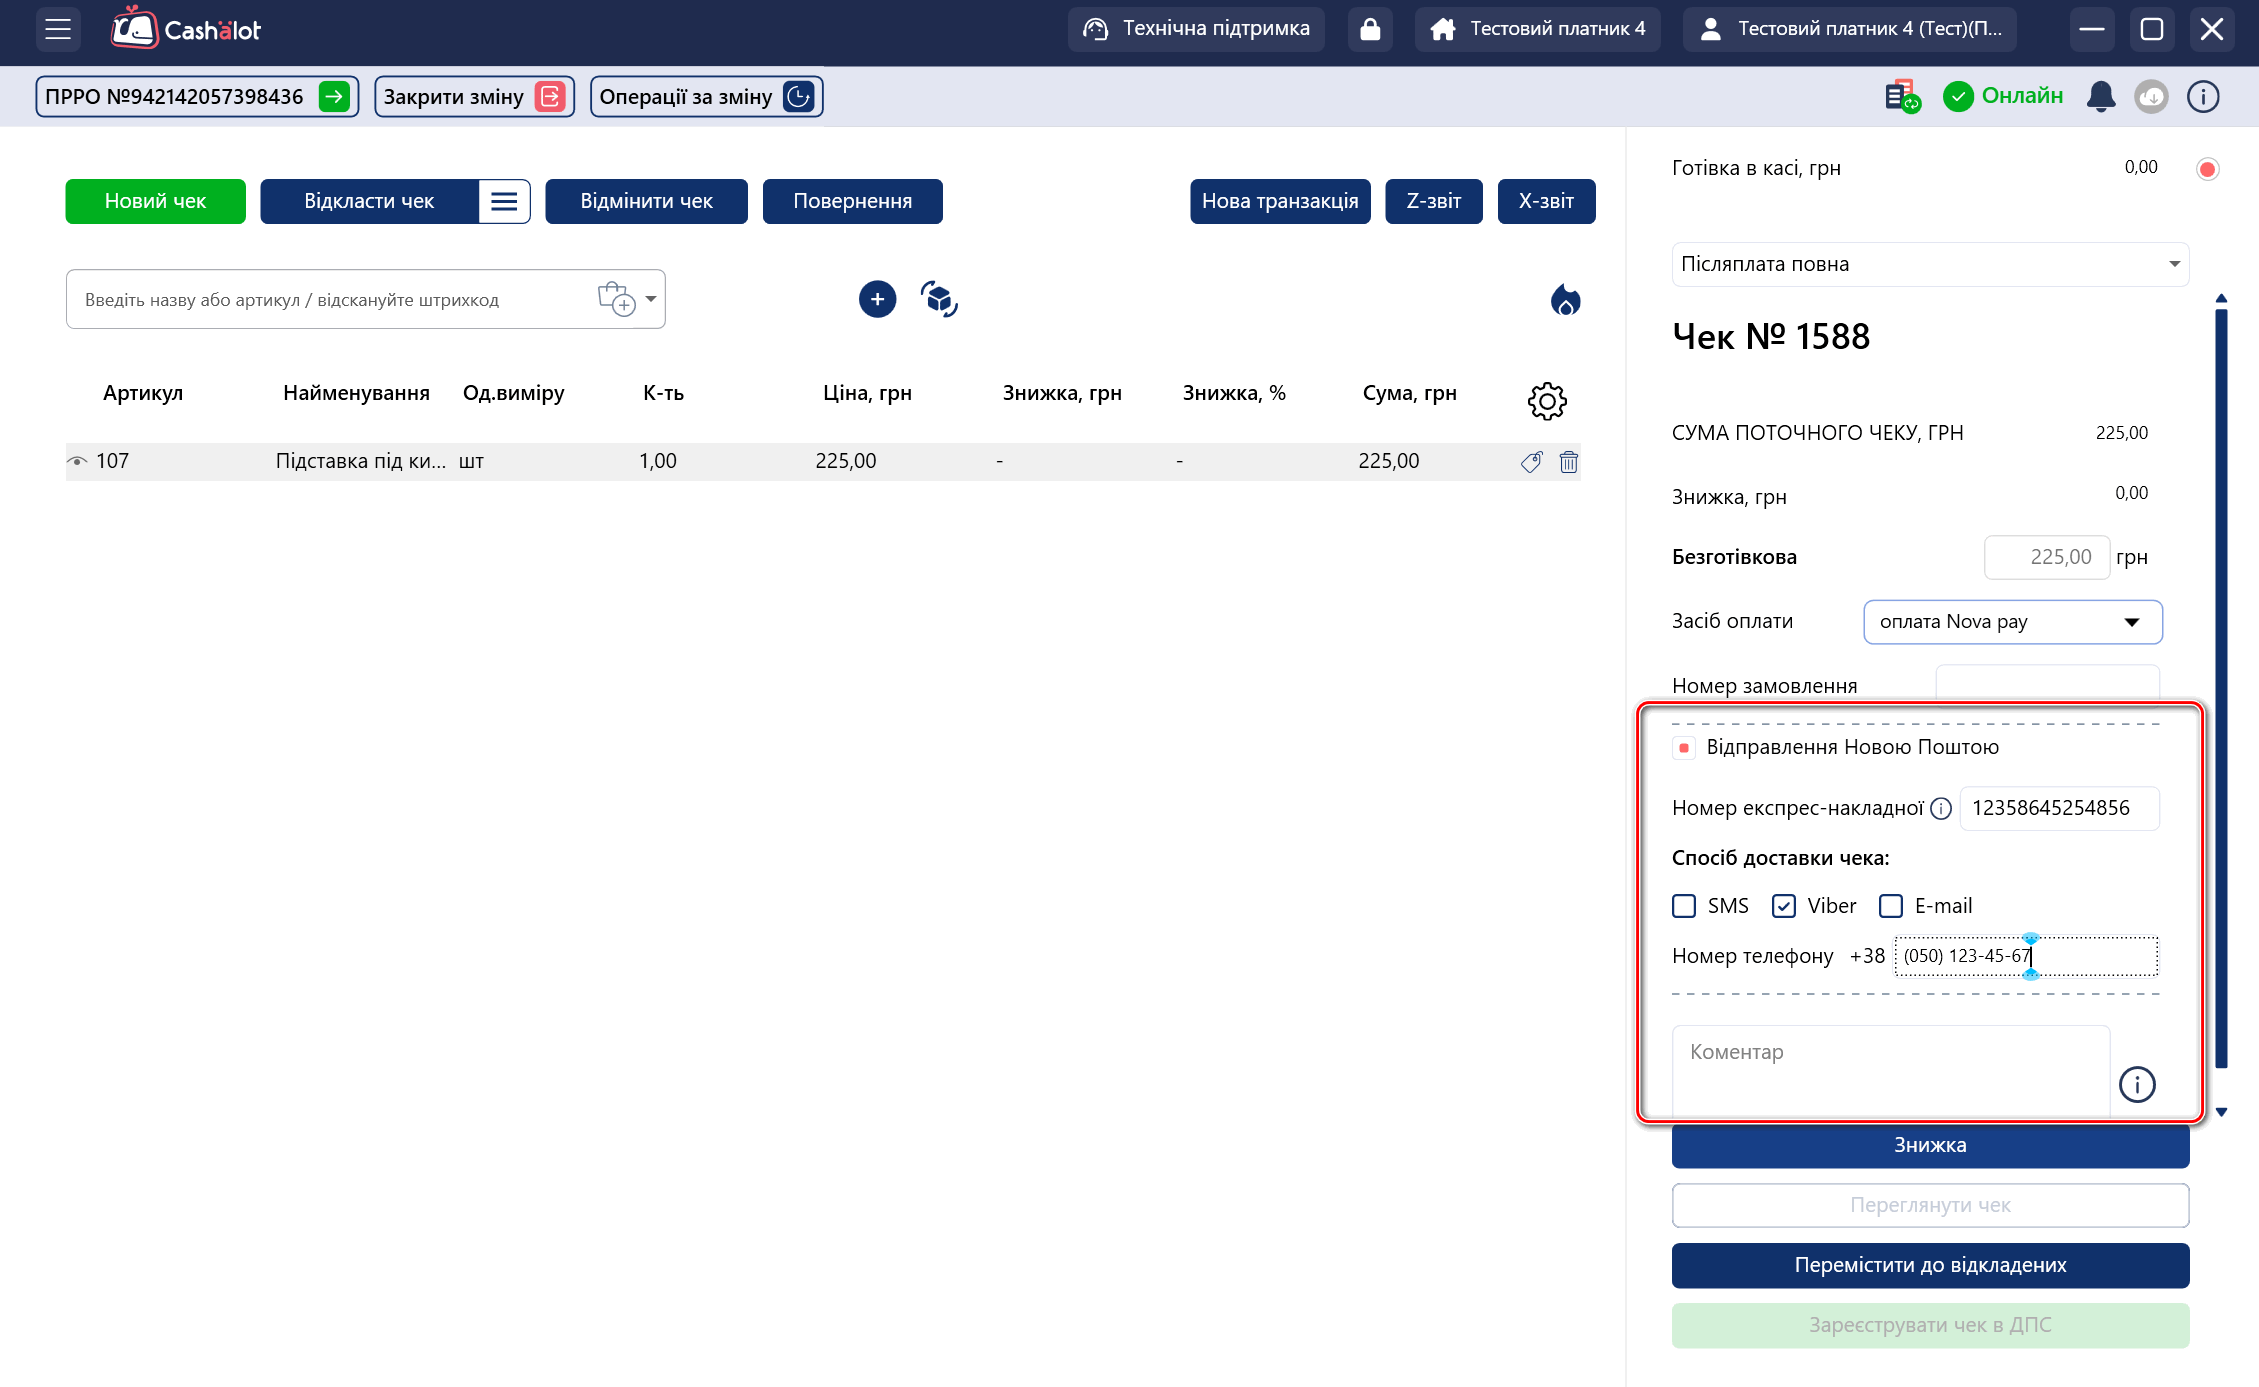2259x1387 pixels.
Task: Delete item 107 with trash icon
Action: (1568, 462)
